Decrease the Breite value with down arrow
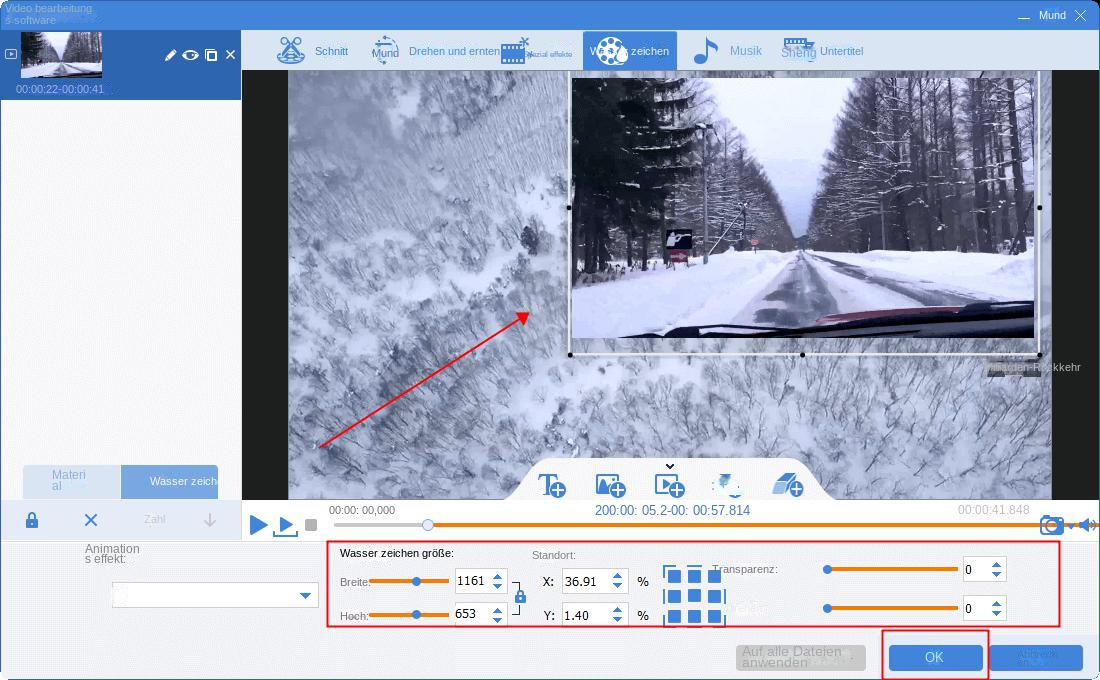Viewport: 1100px width, 680px height. (497, 586)
